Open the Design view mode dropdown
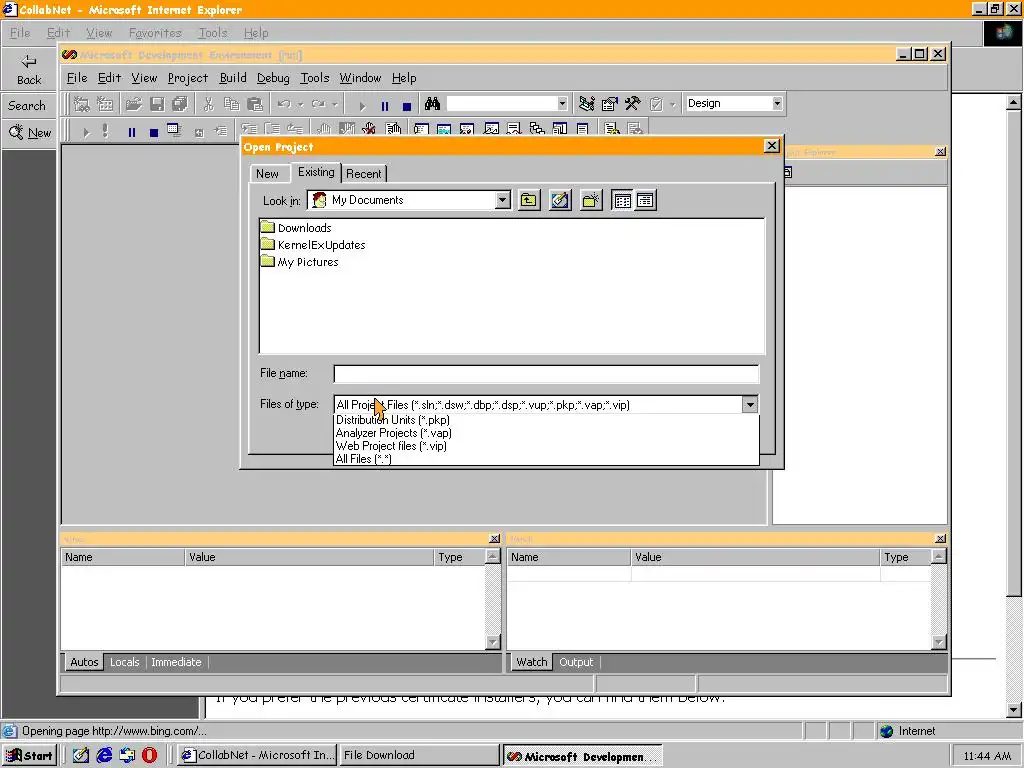The image size is (1024, 768). click(776, 103)
